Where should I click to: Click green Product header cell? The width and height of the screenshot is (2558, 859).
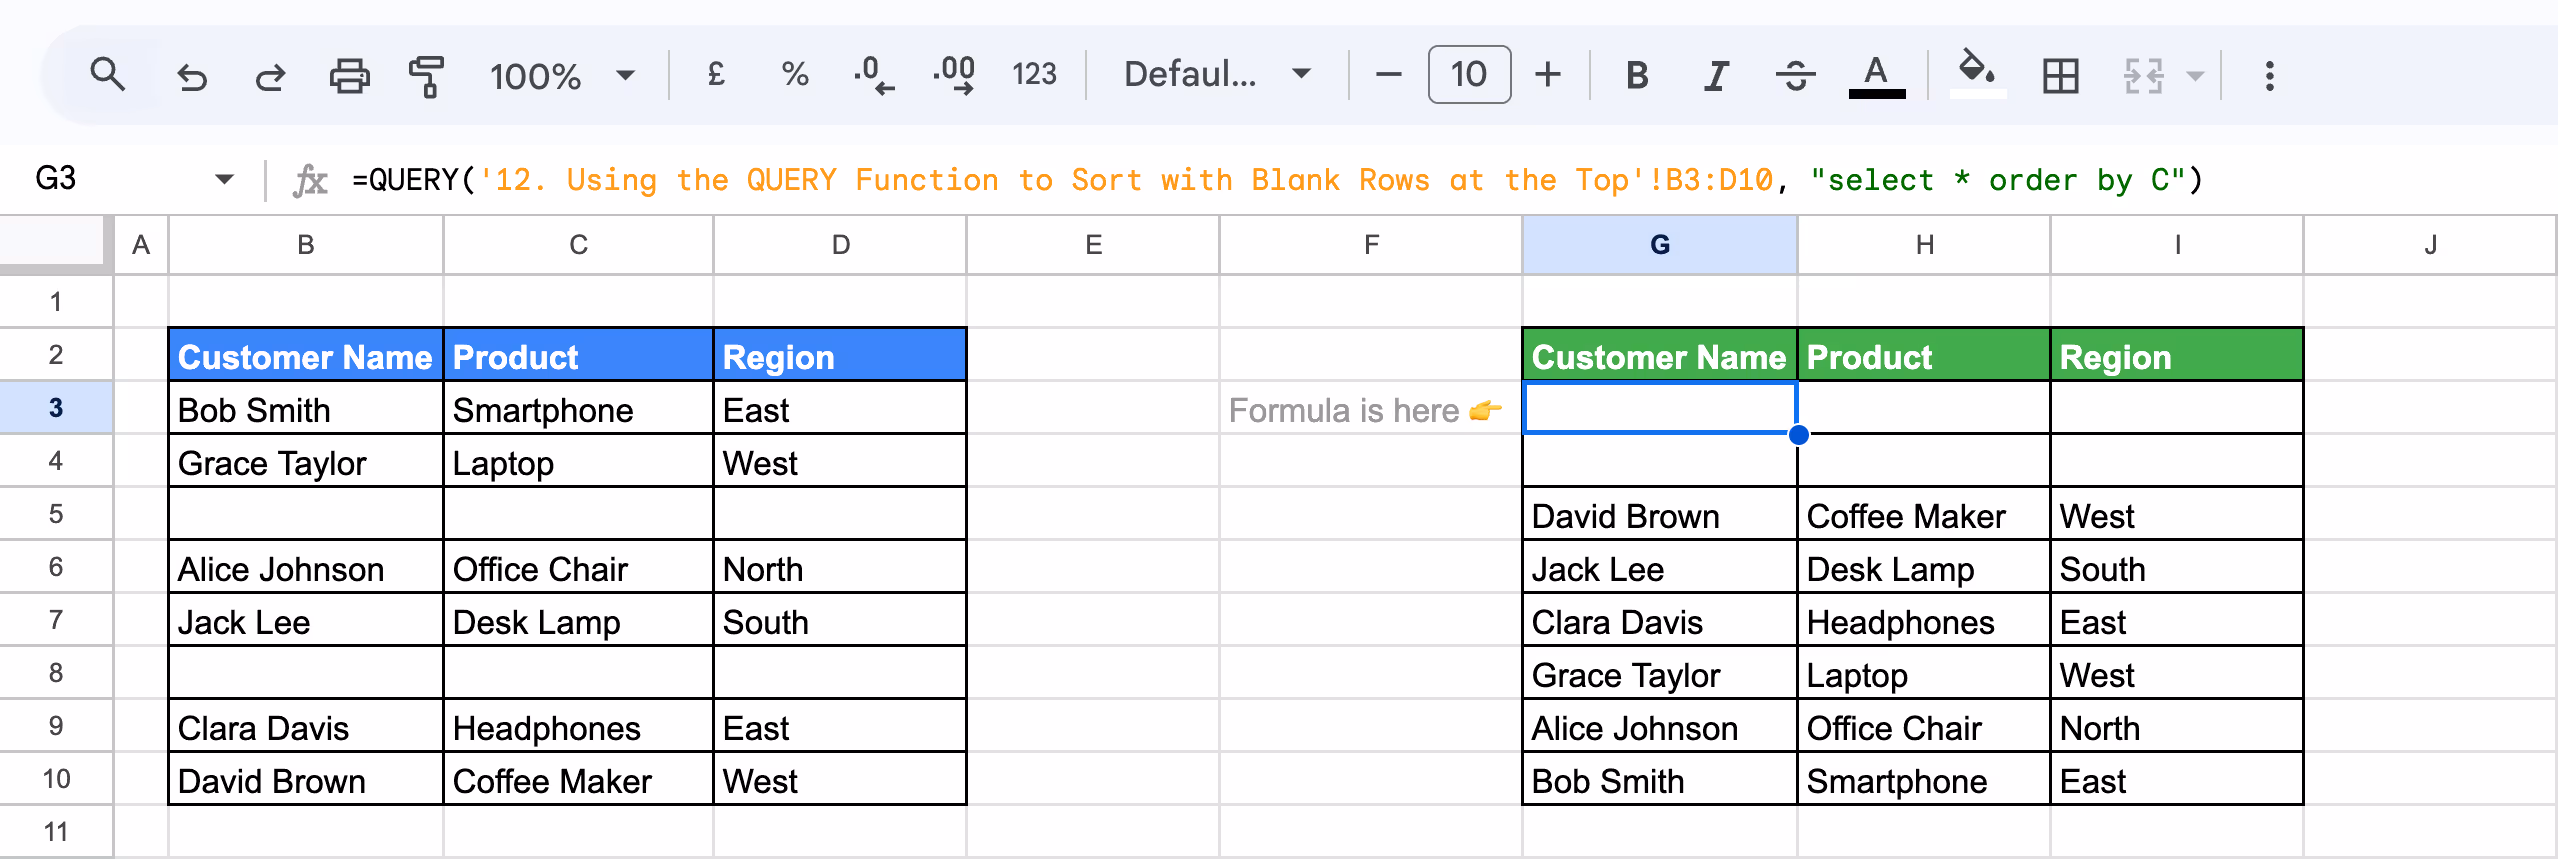(1924, 355)
